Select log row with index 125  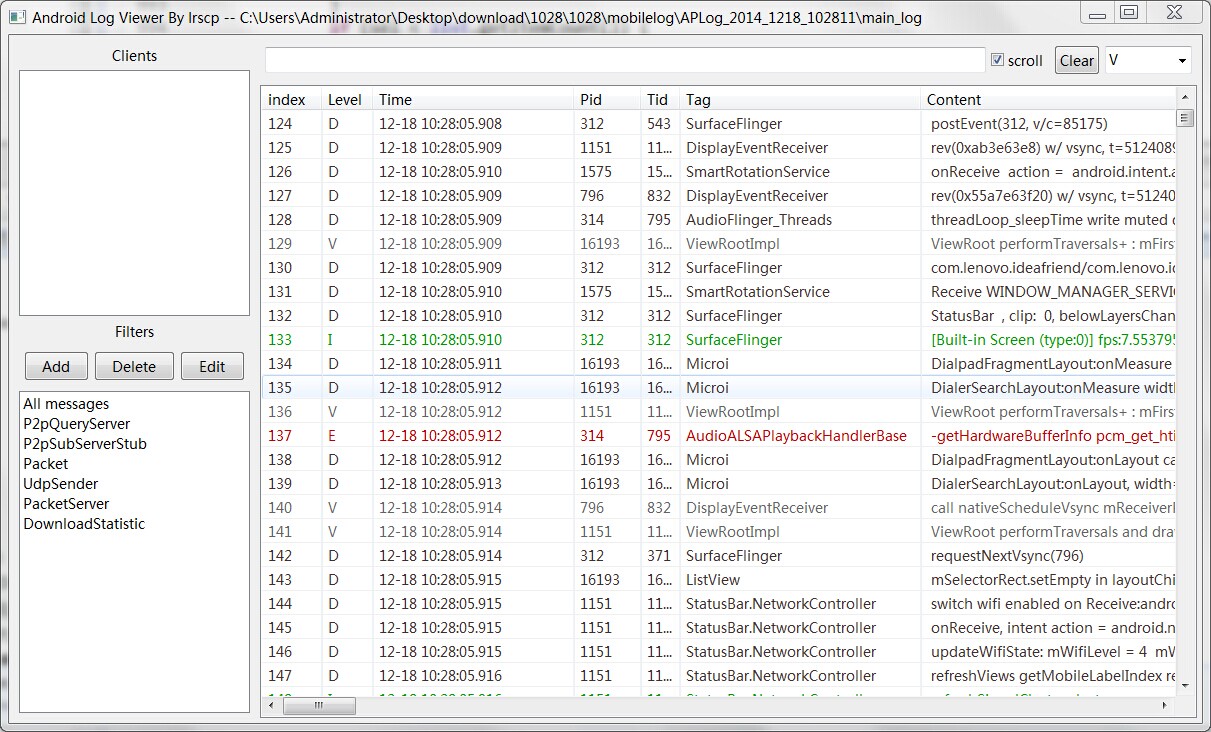(x=719, y=148)
